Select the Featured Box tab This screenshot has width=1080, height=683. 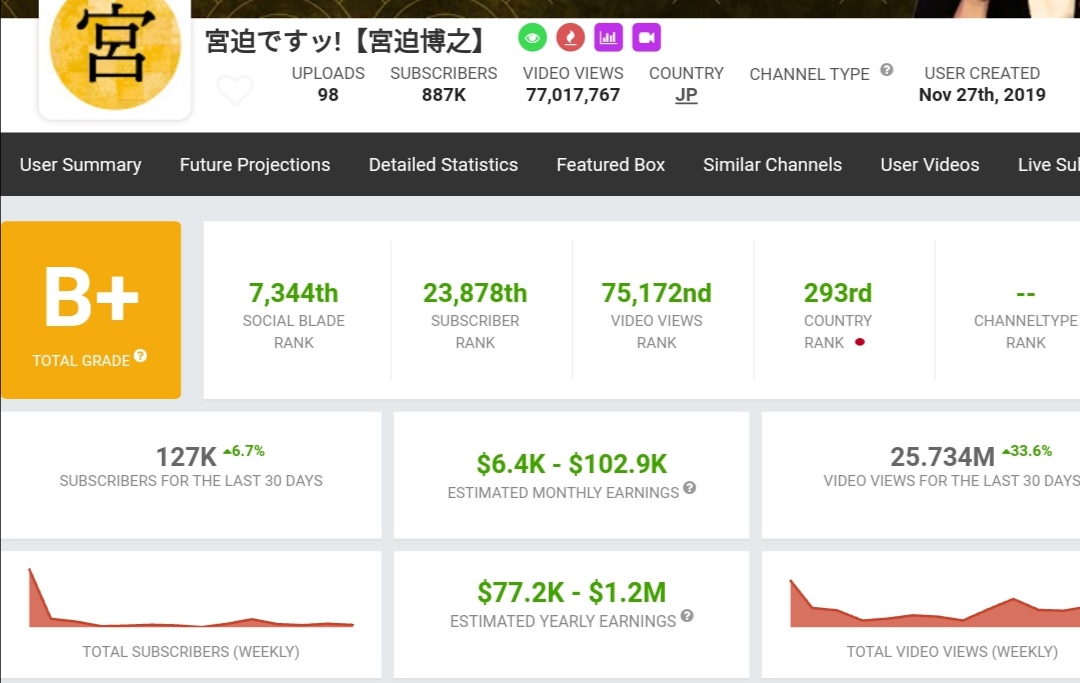pos(610,165)
